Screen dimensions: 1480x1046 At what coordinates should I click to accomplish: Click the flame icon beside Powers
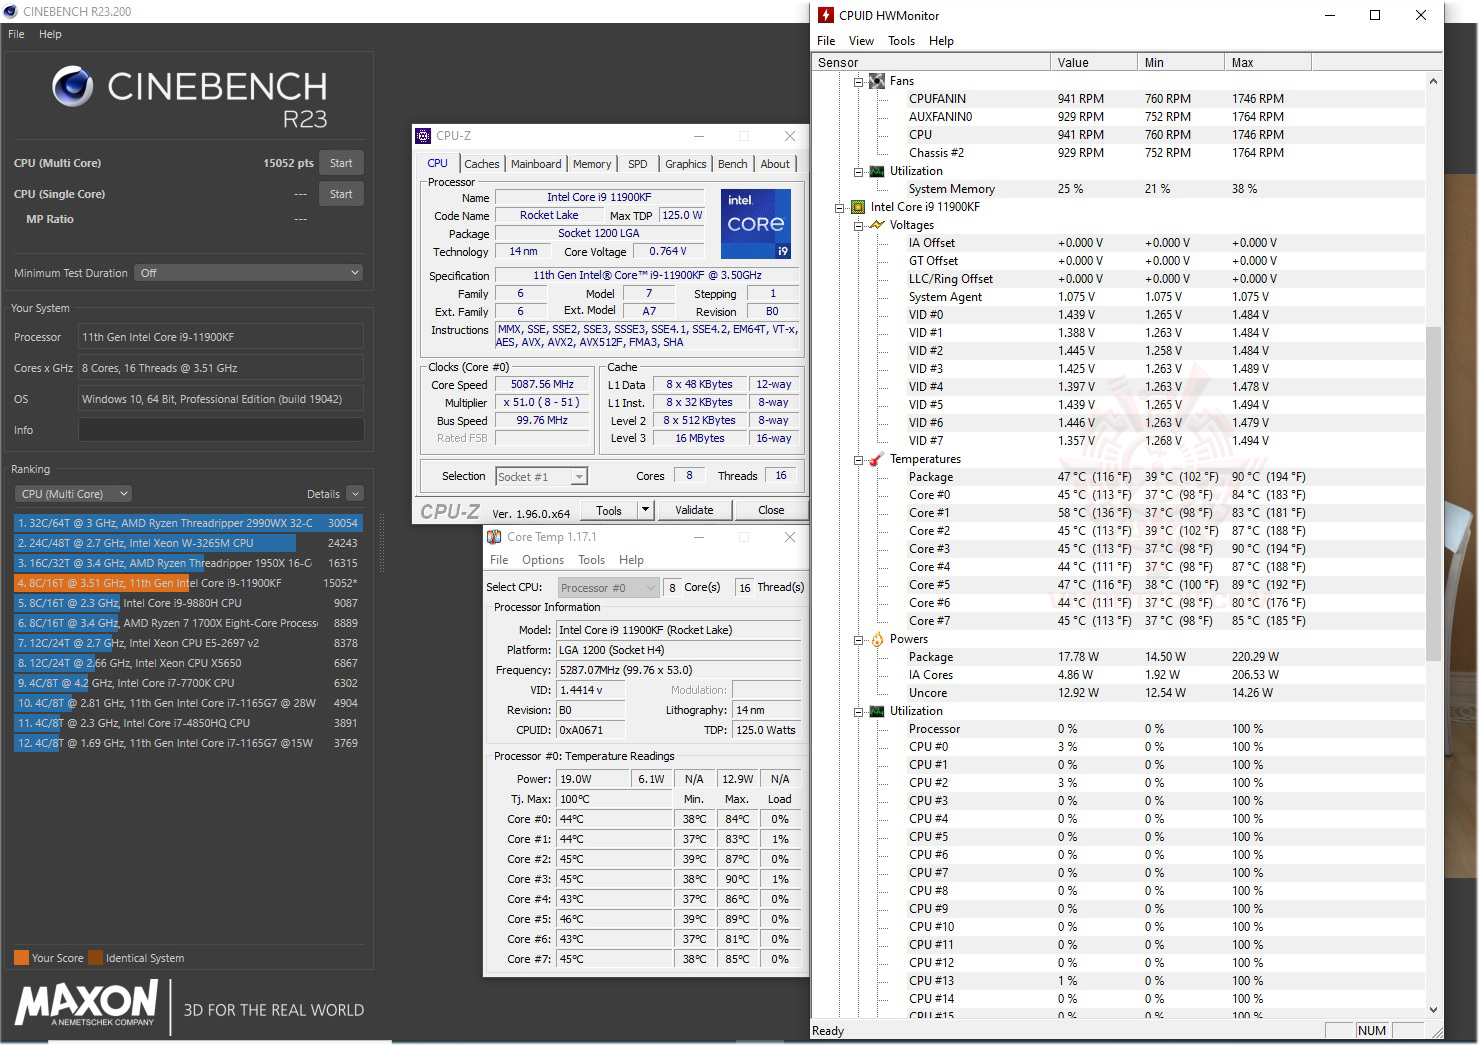(x=877, y=639)
